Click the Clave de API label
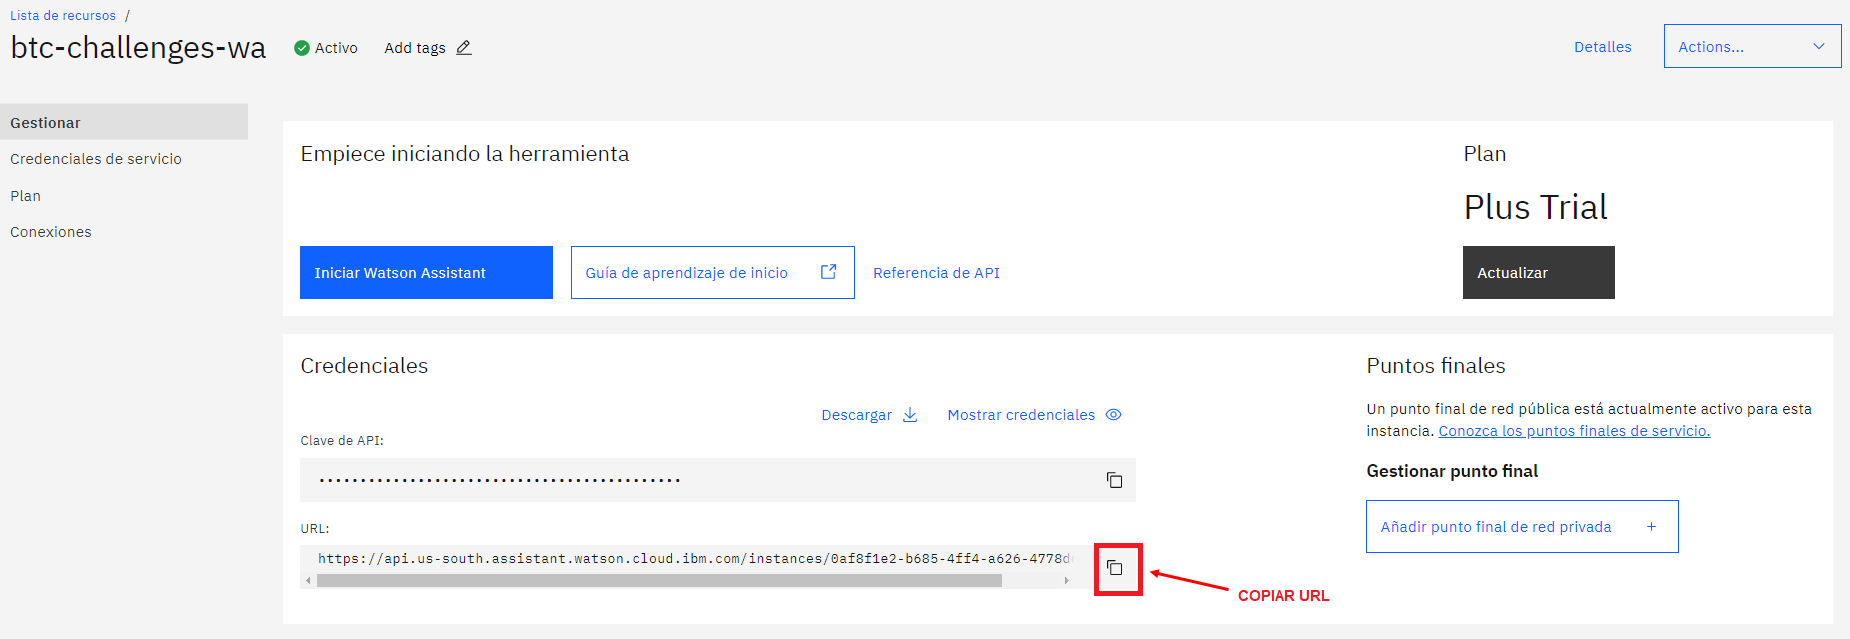This screenshot has height=639, width=1850. point(342,441)
